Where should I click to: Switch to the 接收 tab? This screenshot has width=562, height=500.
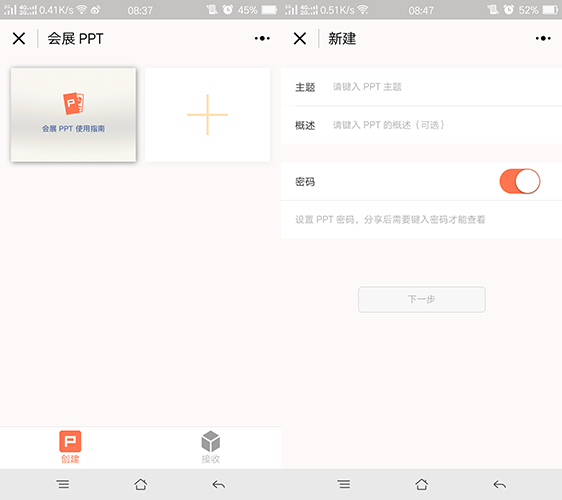click(x=211, y=447)
